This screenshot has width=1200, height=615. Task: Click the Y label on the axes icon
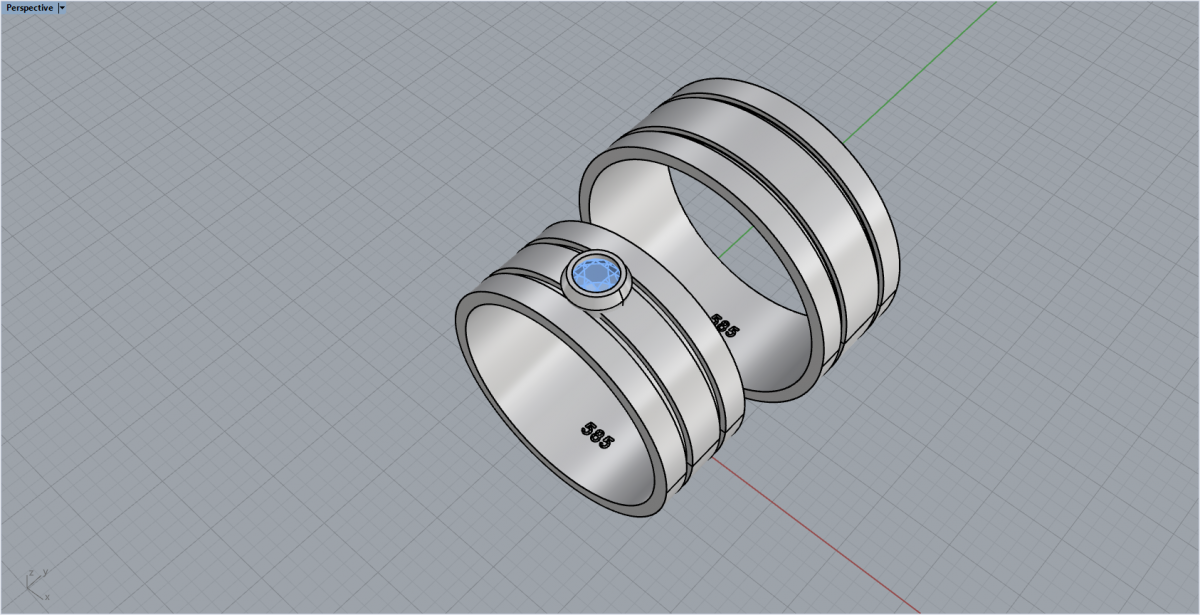[46, 572]
